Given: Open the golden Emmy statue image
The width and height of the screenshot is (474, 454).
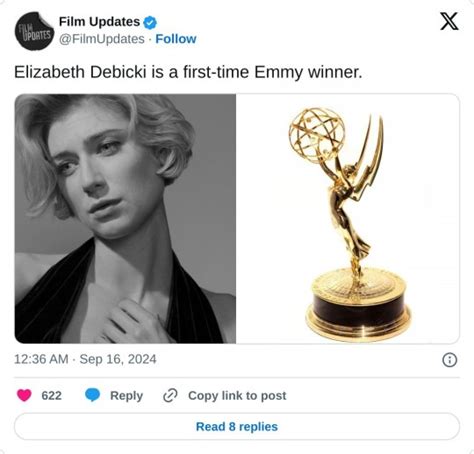Looking at the screenshot, I should point(348,219).
